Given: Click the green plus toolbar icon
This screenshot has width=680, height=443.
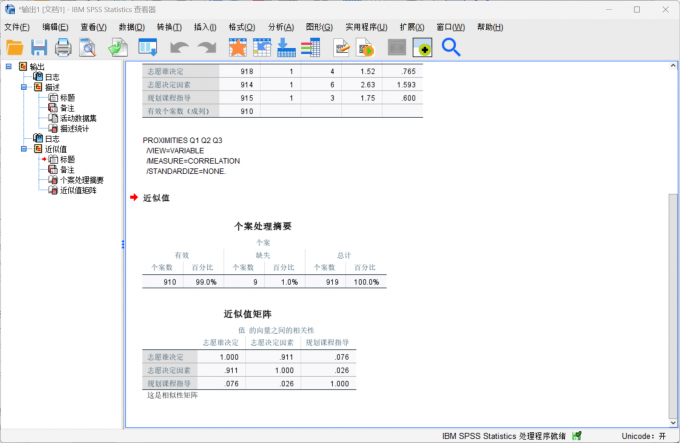Looking at the screenshot, I should [x=422, y=47].
